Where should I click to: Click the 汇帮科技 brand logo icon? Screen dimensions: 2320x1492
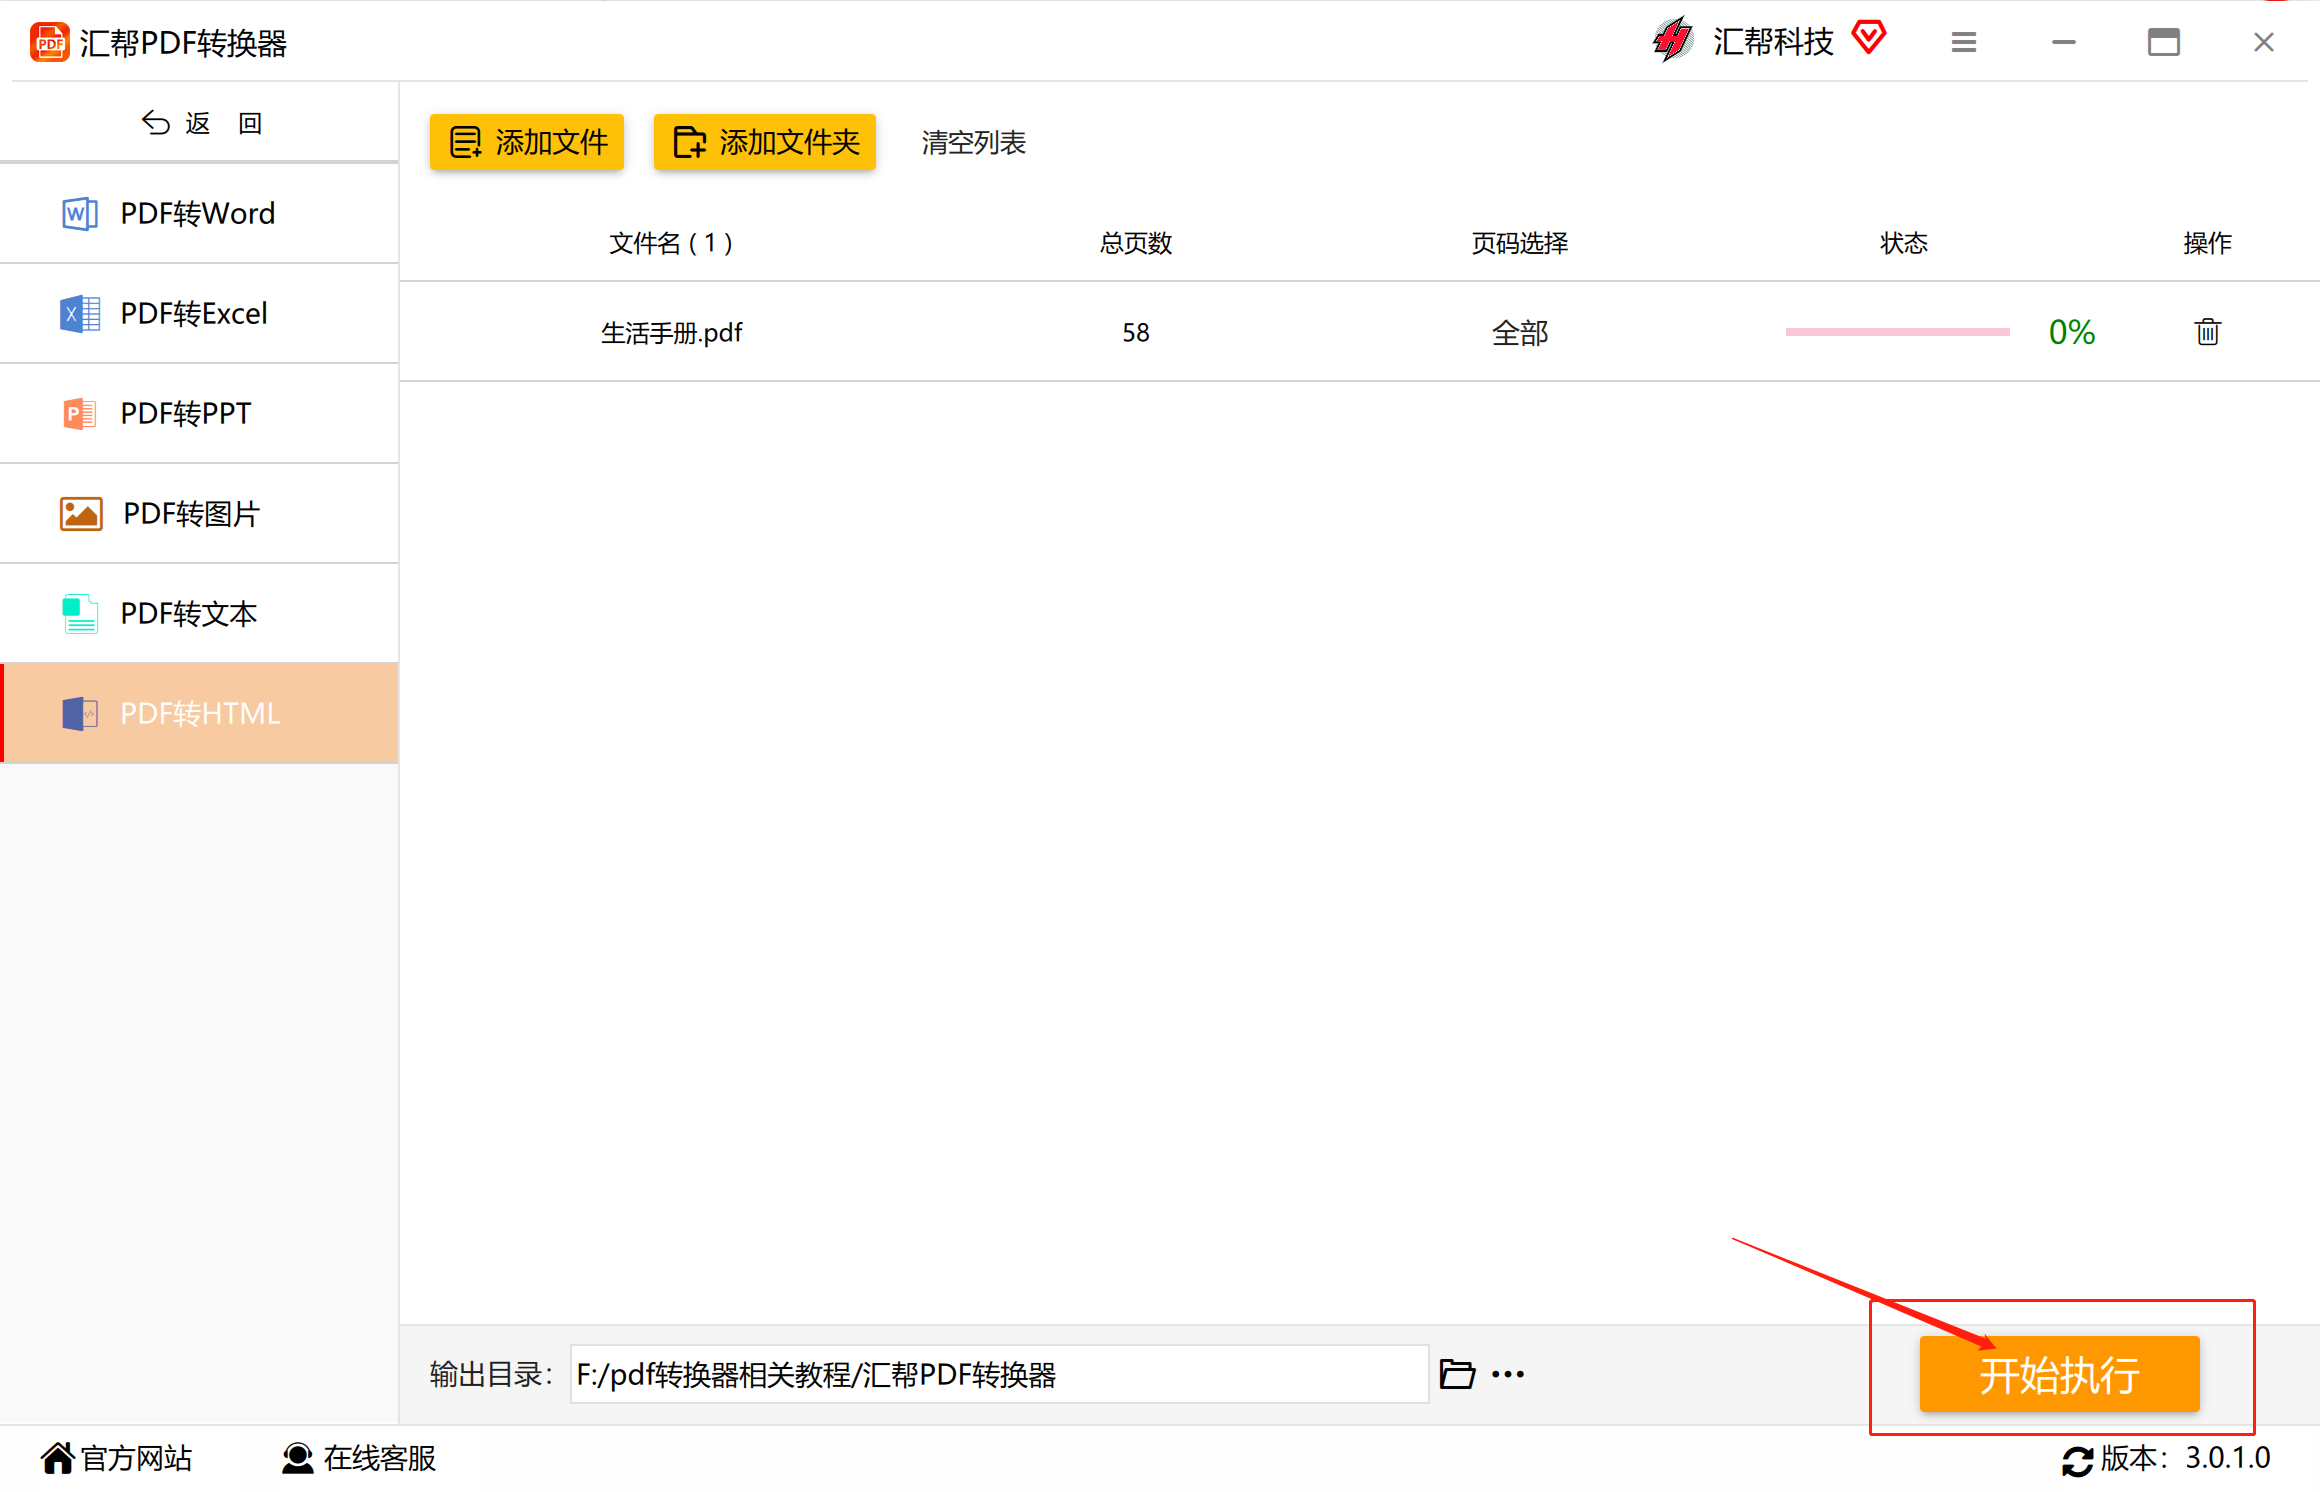[x=1673, y=41]
